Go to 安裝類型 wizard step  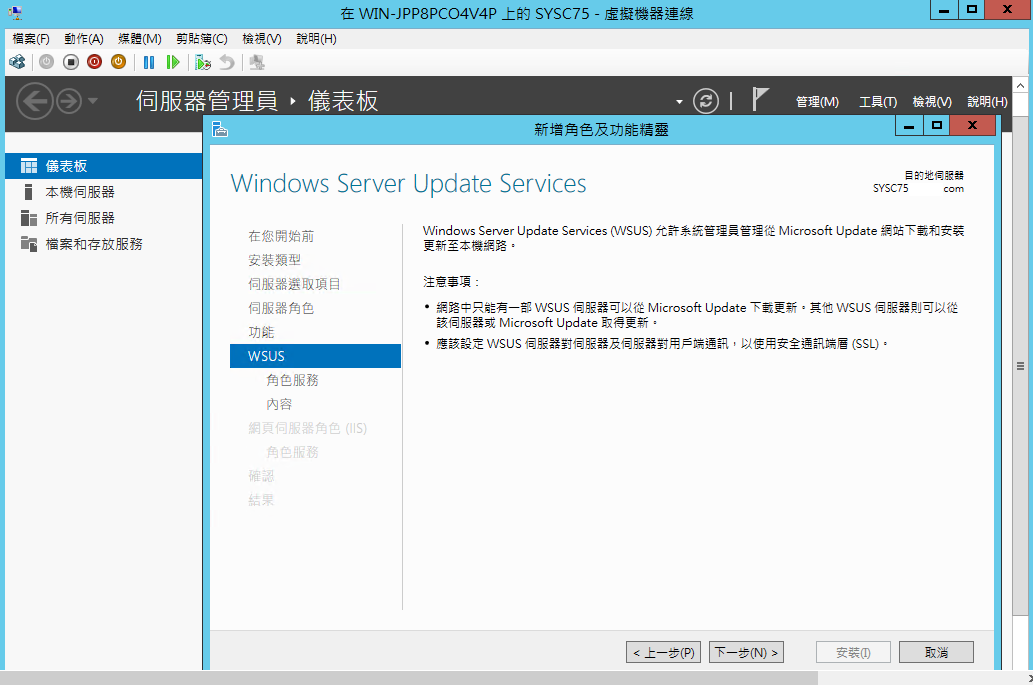(274, 260)
